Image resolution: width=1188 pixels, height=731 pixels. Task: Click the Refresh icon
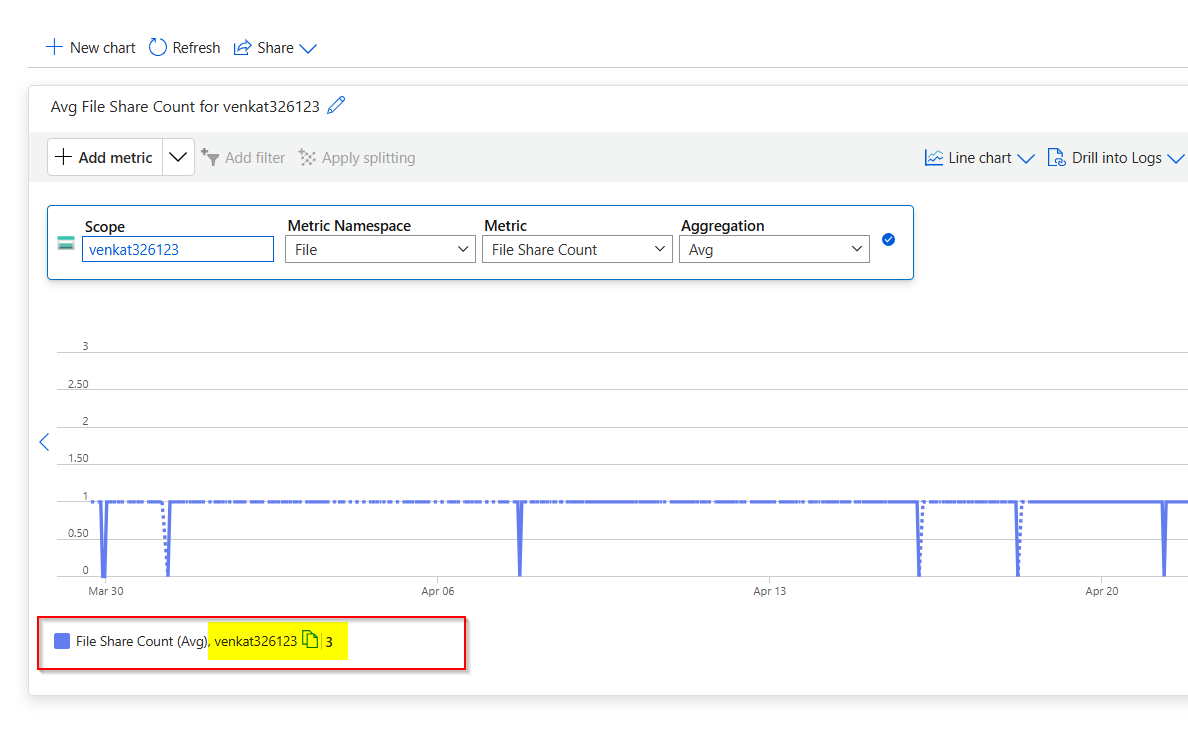tap(158, 48)
